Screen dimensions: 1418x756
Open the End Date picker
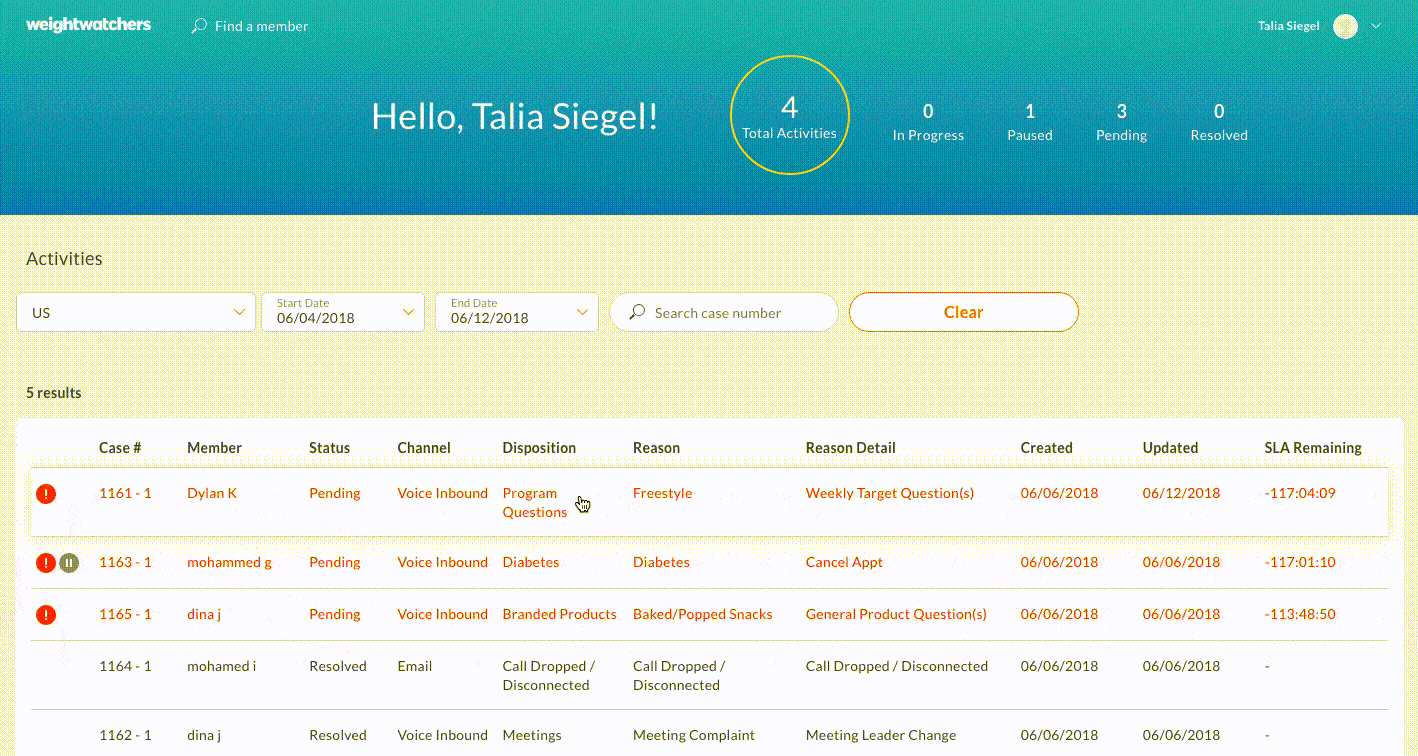pos(517,312)
